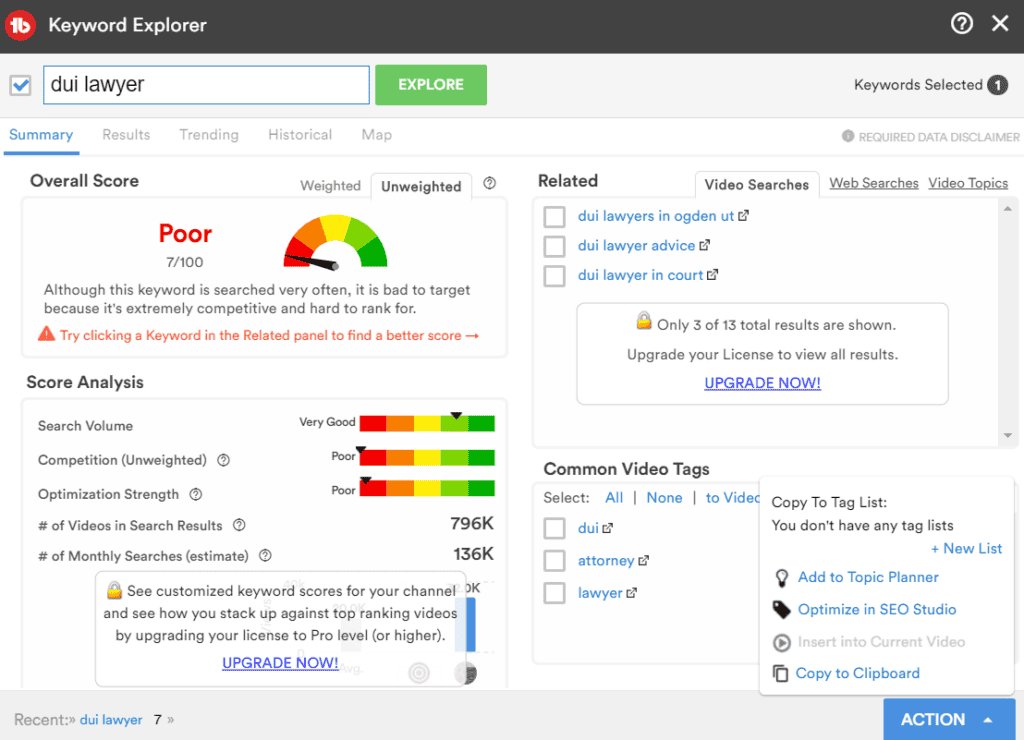Select the attorney tag checkbox
The width and height of the screenshot is (1024, 740).
554,560
